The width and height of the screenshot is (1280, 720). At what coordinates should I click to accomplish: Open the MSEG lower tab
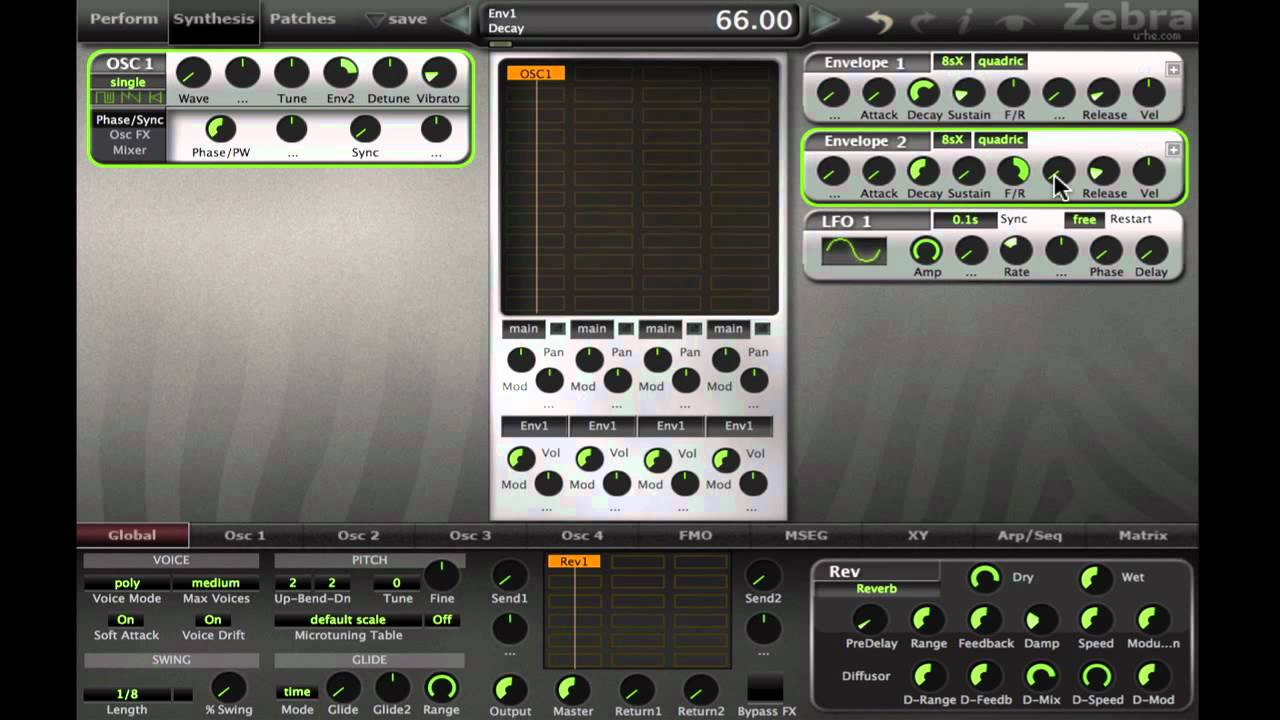806,535
